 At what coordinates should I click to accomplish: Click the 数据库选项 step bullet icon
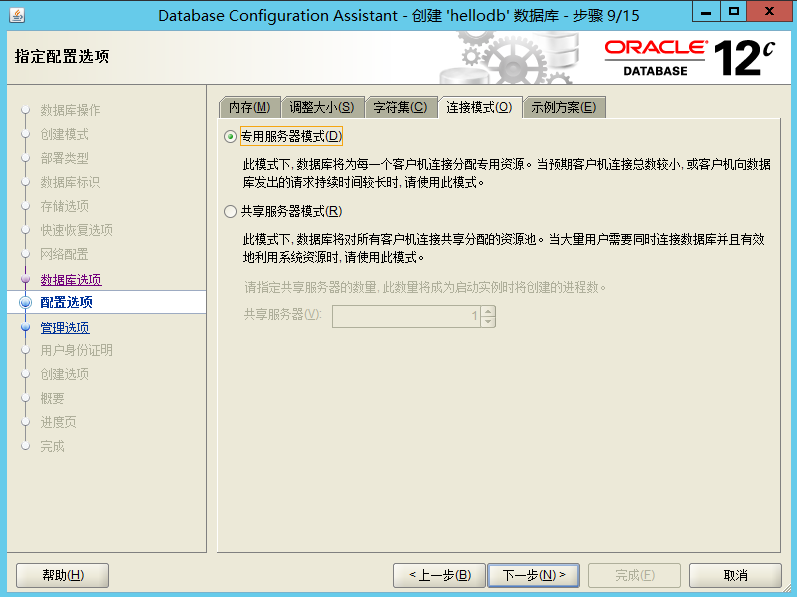pyautogui.click(x=25, y=279)
